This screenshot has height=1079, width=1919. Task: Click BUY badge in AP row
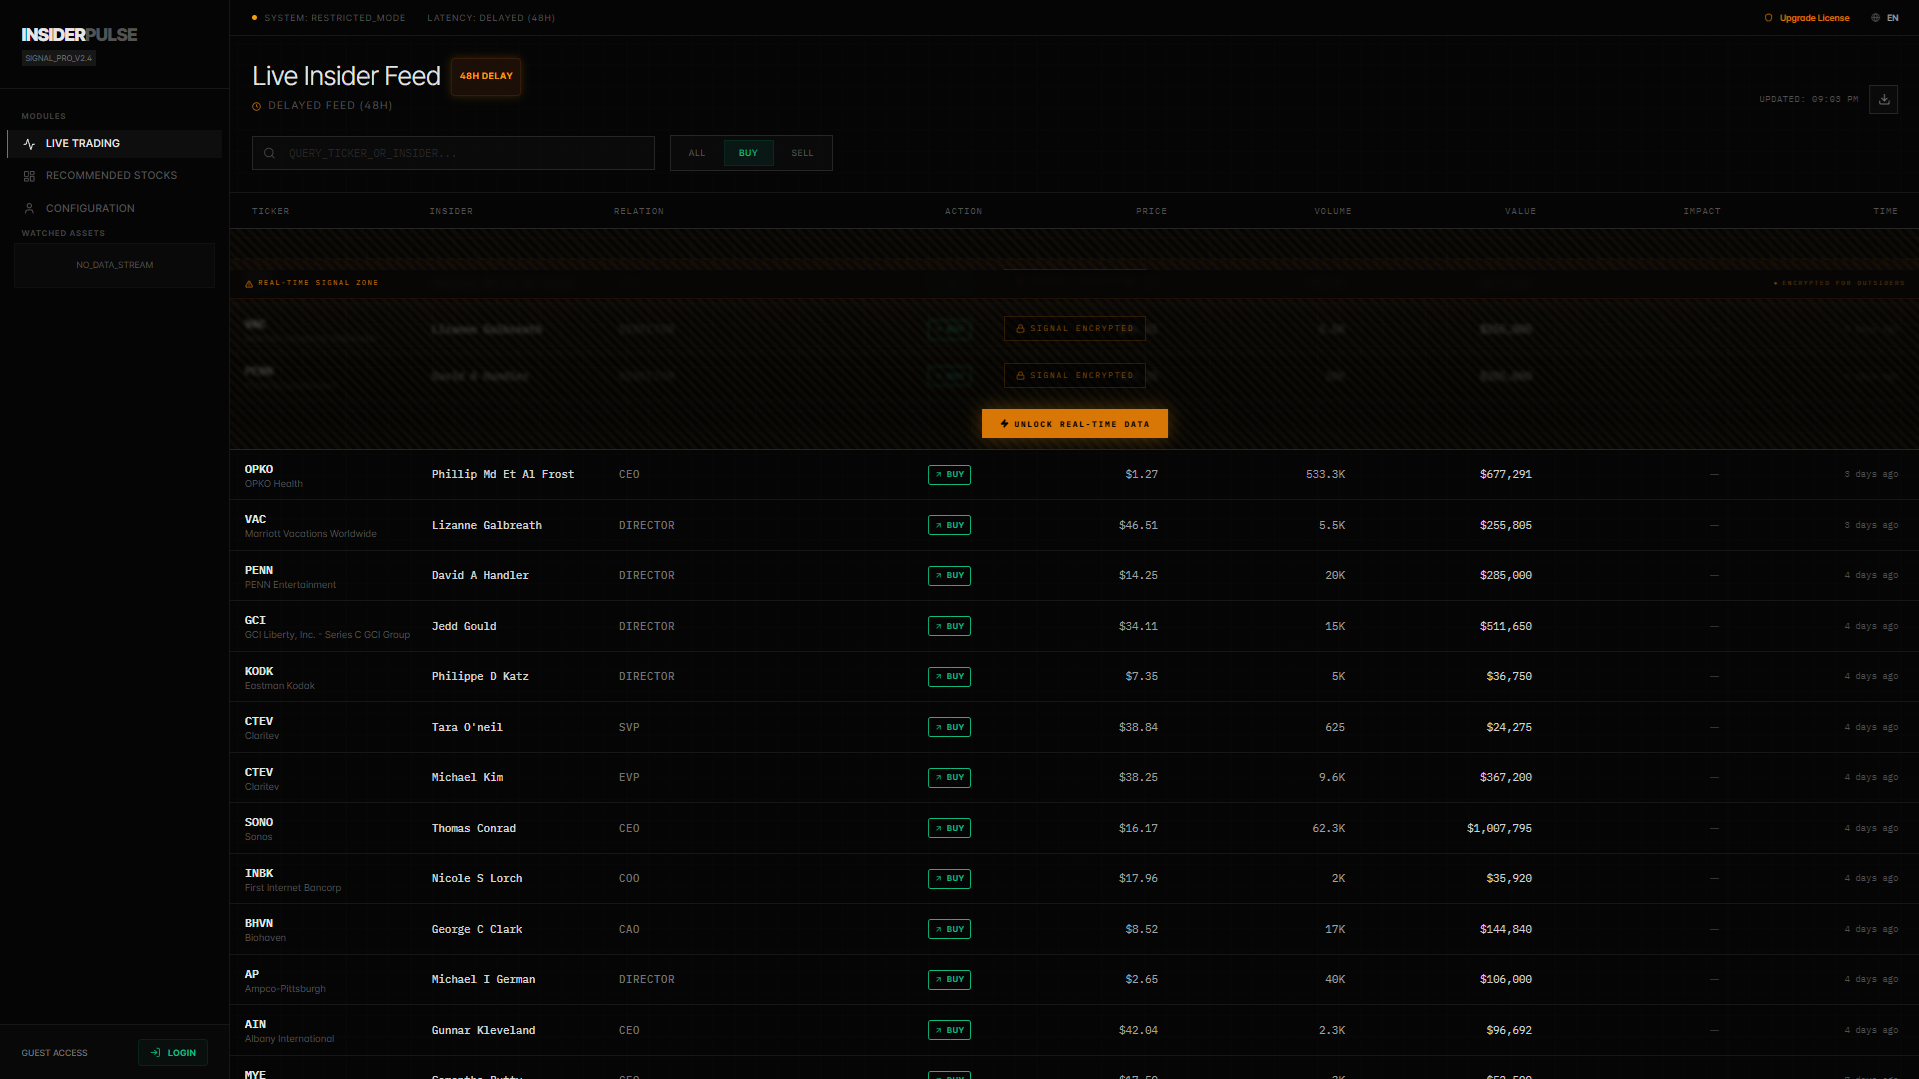[949, 980]
